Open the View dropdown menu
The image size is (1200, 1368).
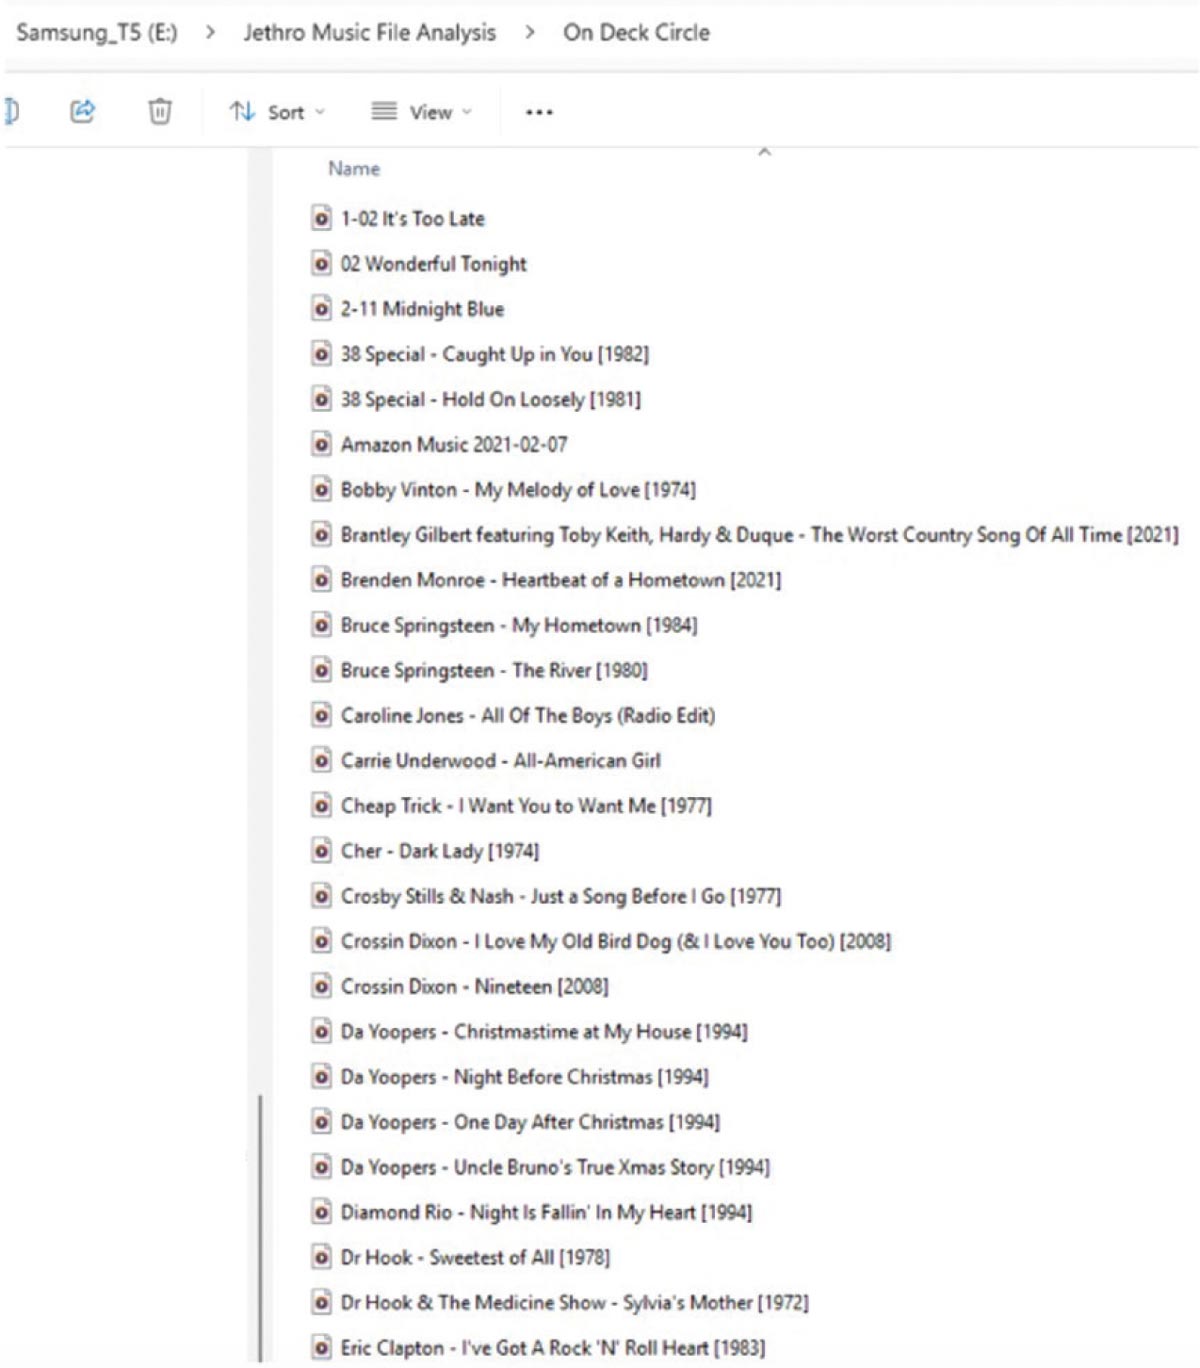[421, 112]
